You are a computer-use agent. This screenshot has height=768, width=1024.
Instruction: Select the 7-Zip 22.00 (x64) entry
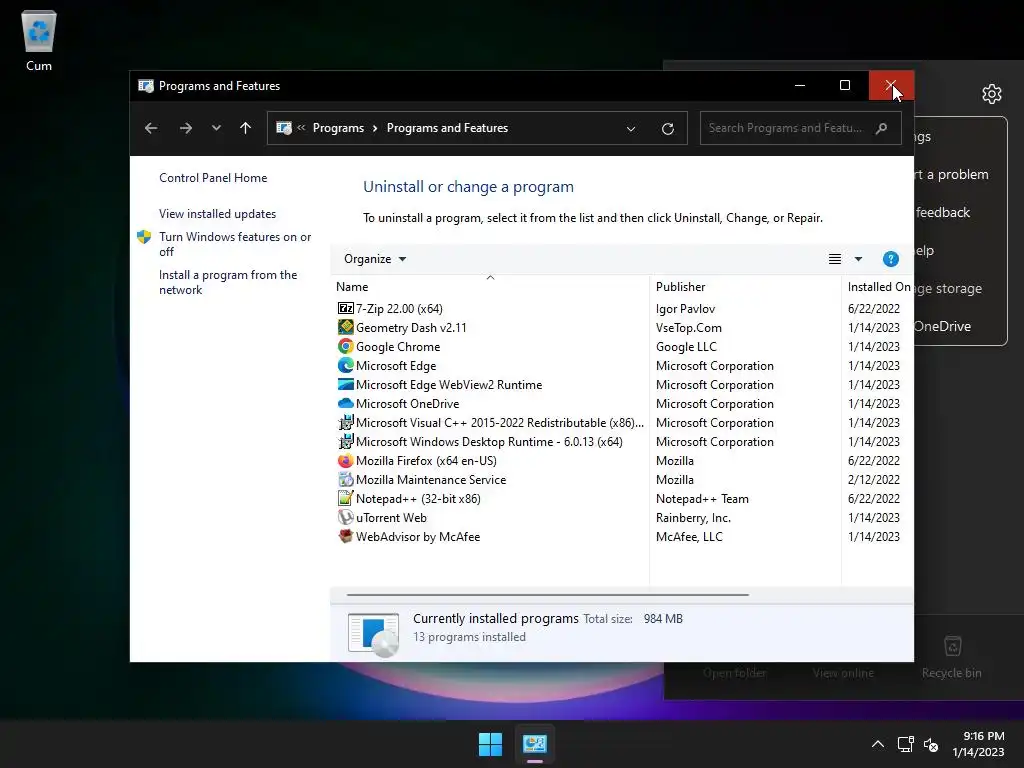point(399,308)
